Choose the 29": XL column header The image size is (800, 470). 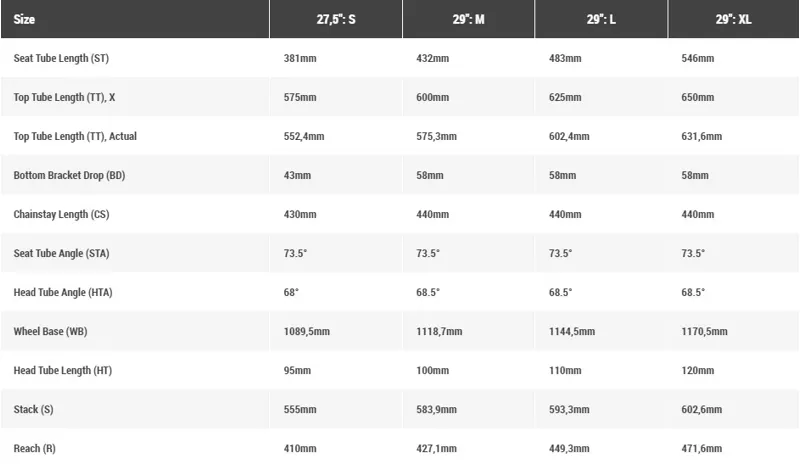tap(732, 20)
